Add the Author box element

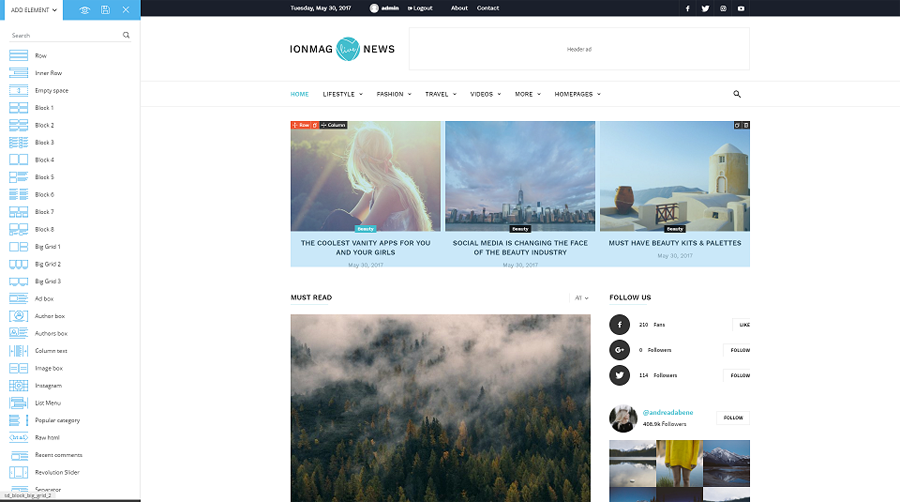pos(19,316)
